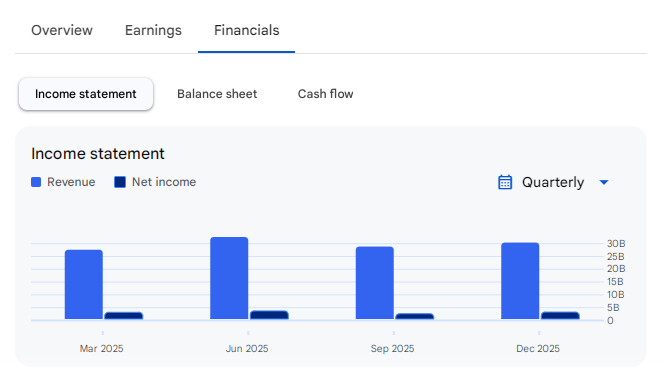Click the 15B axis value
This screenshot has height=370, width=669.
[615, 282]
